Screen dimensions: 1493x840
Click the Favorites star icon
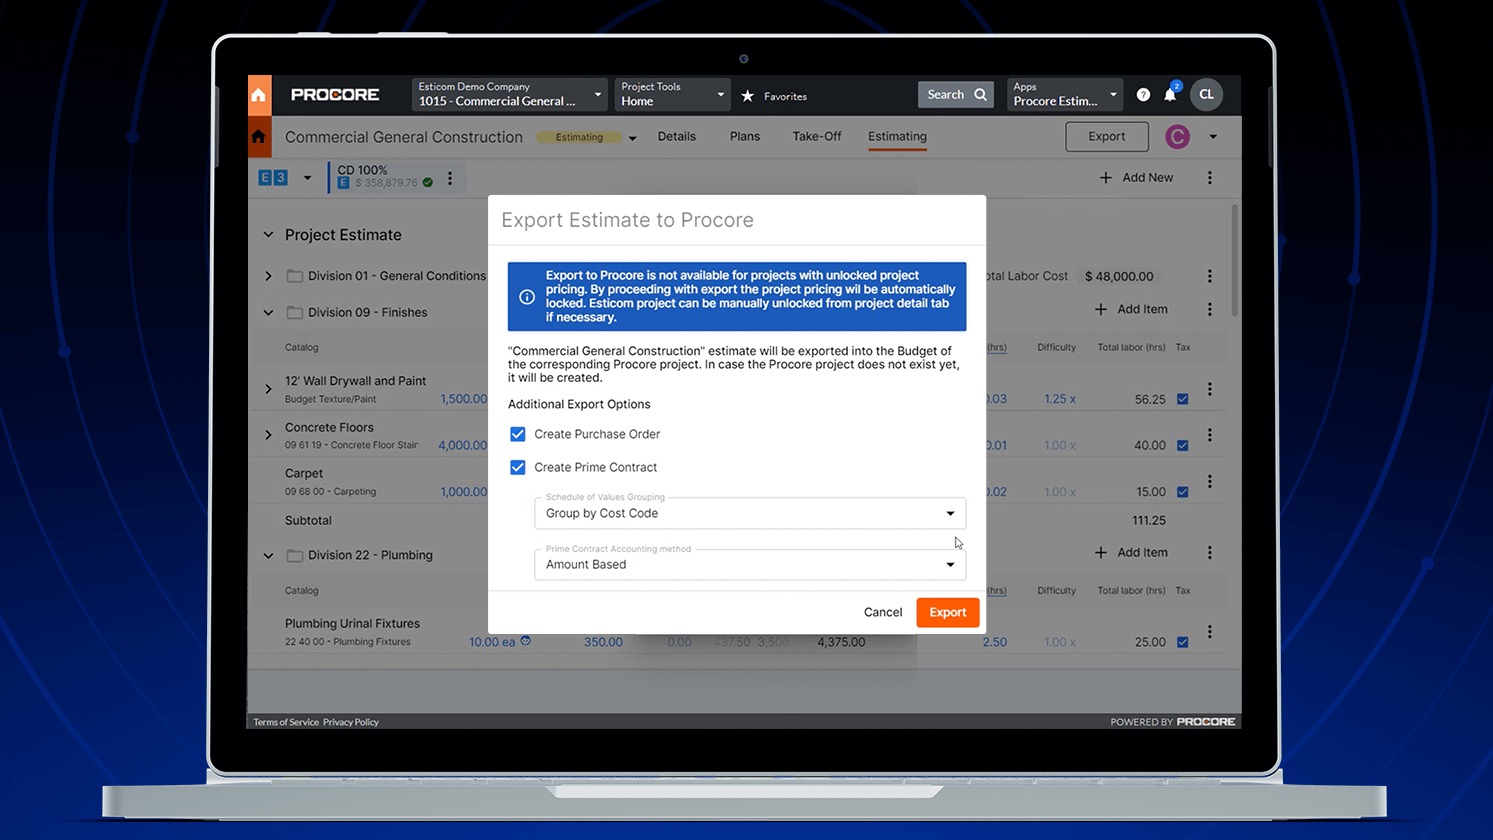point(747,96)
